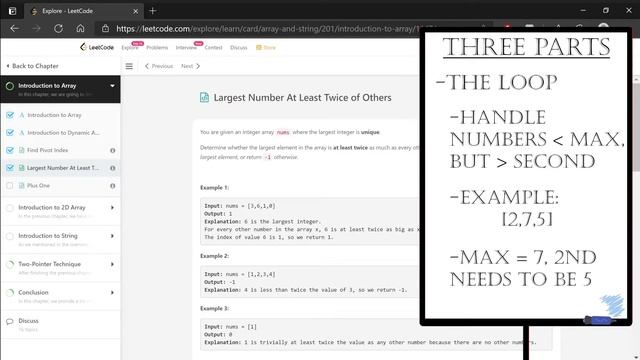Viewport: 640px width, 360px height.
Task: Open a new browser tab with plus
Action: pos(153,11)
